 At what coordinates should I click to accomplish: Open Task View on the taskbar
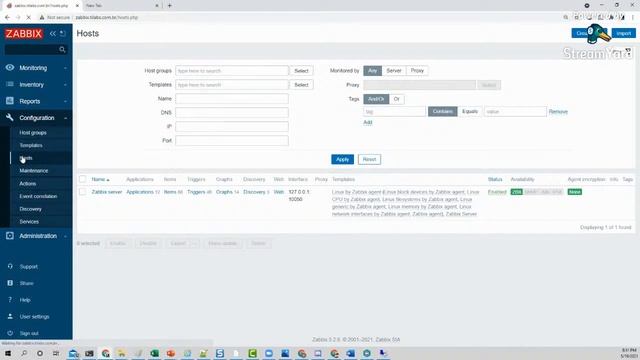pos(56,353)
